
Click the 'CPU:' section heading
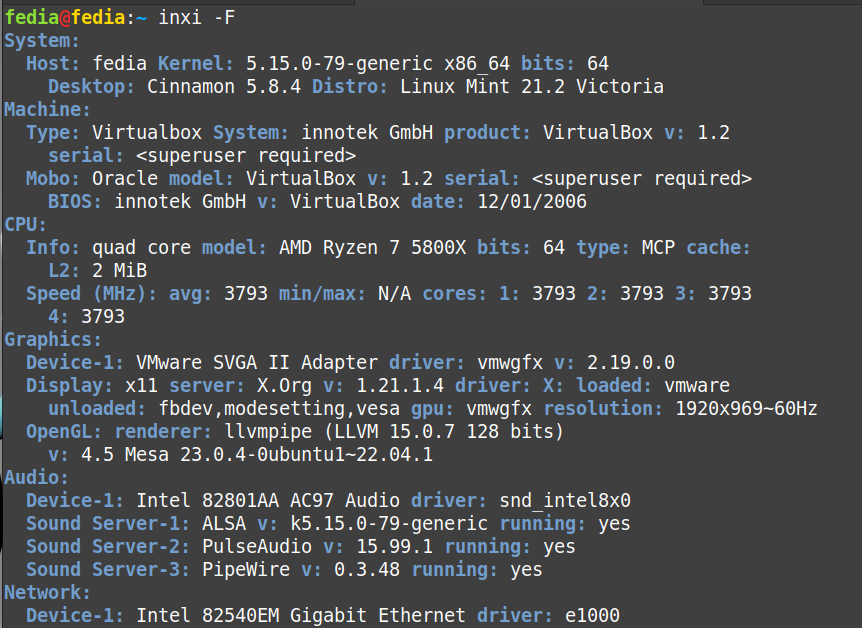pos(25,225)
